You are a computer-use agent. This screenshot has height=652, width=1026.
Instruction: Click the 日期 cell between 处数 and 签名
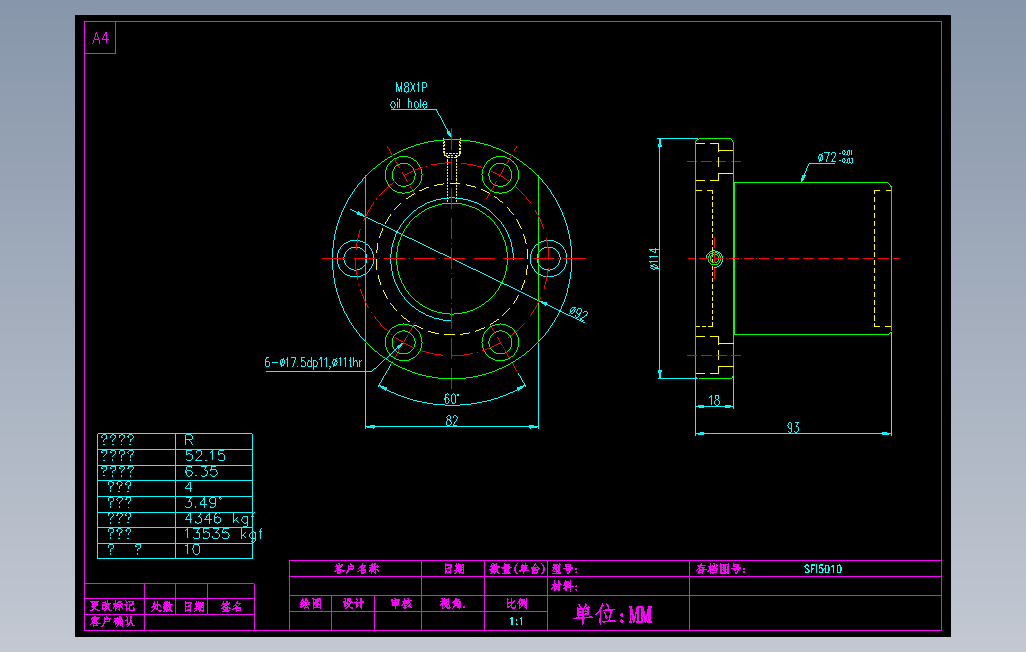pyautogui.click(x=194, y=607)
